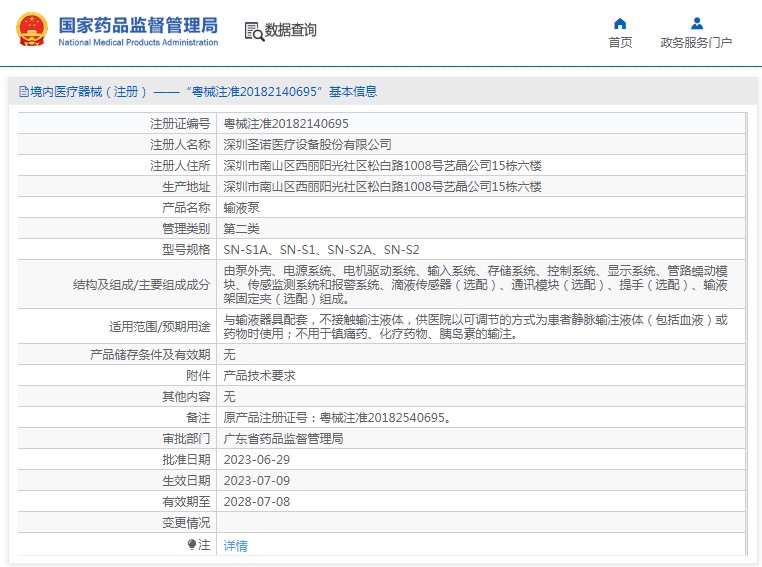Click the model spec SN-S1A, SN-S1 cell
762x567 pixels.
pyautogui.click(x=321, y=250)
